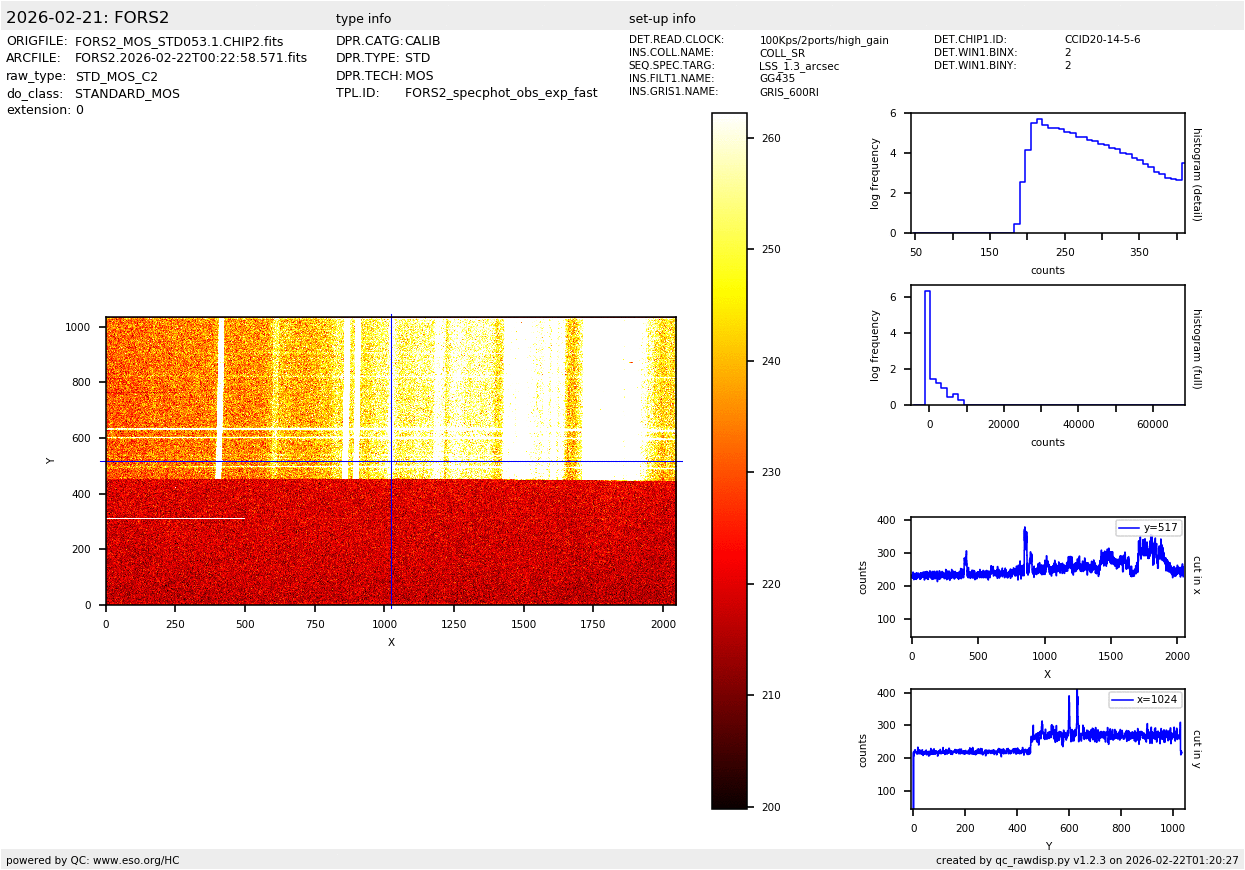Click the yellow band of the color bar
The height and width of the screenshot is (870, 1245).
(x=729, y=290)
